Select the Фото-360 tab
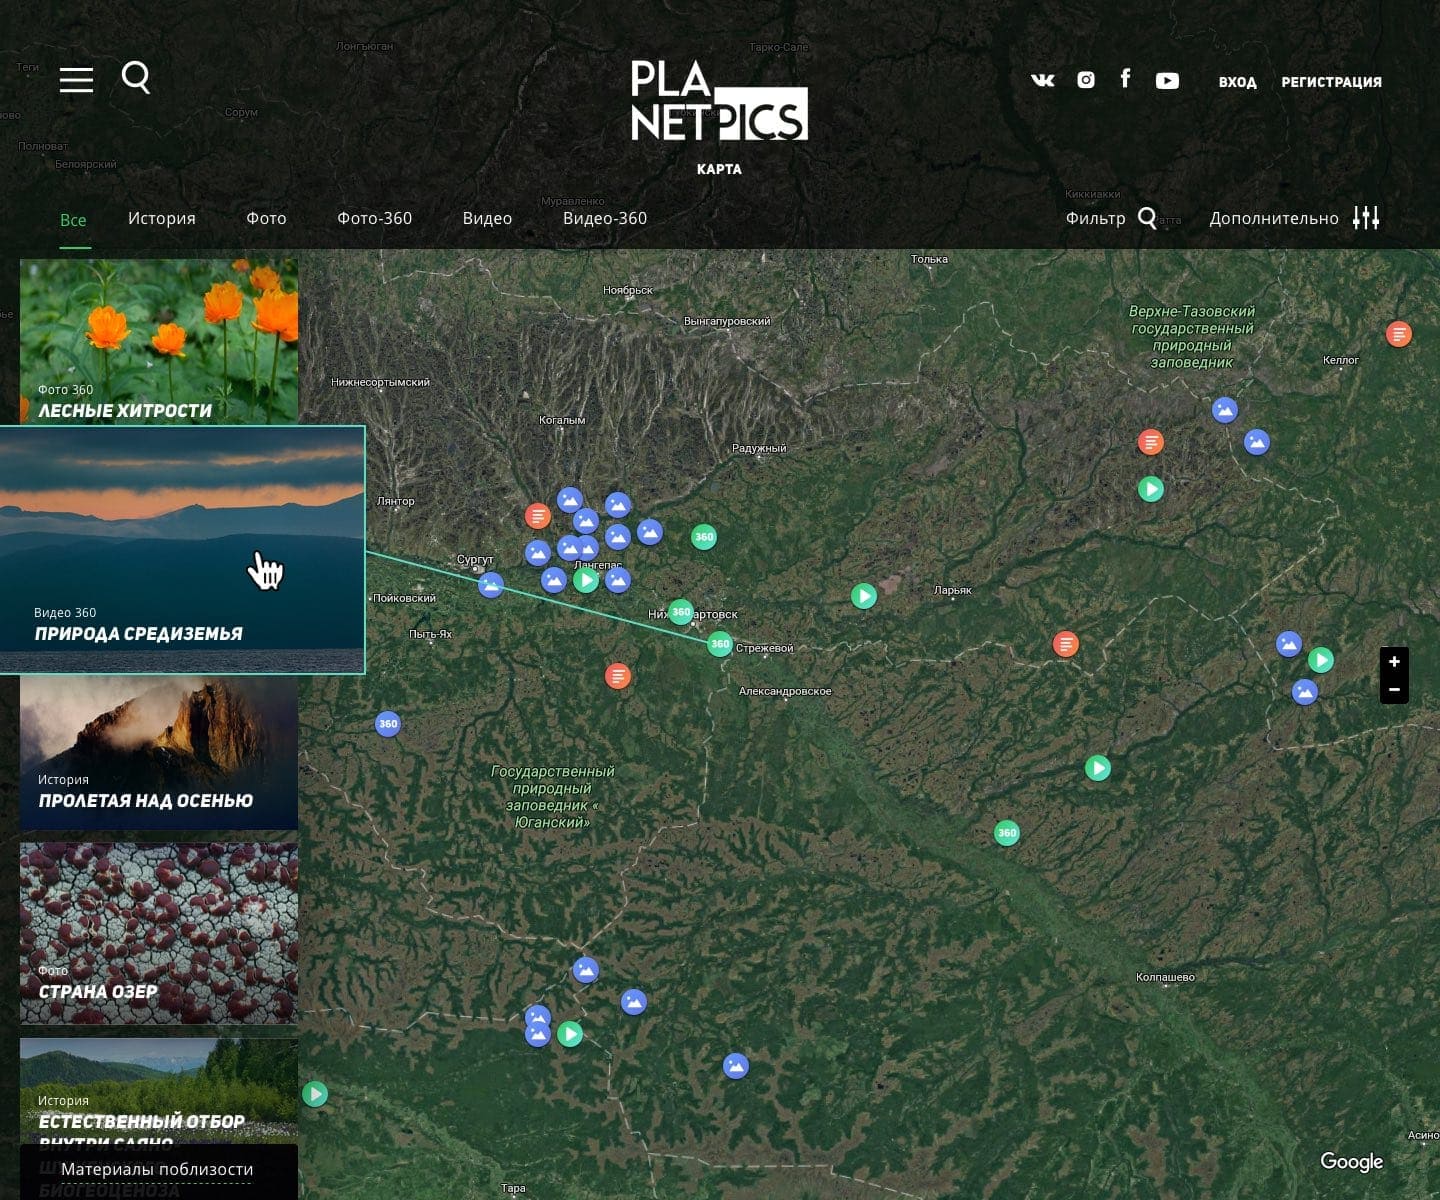Screen dimensions: 1440x1200 click(x=374, y=218)
